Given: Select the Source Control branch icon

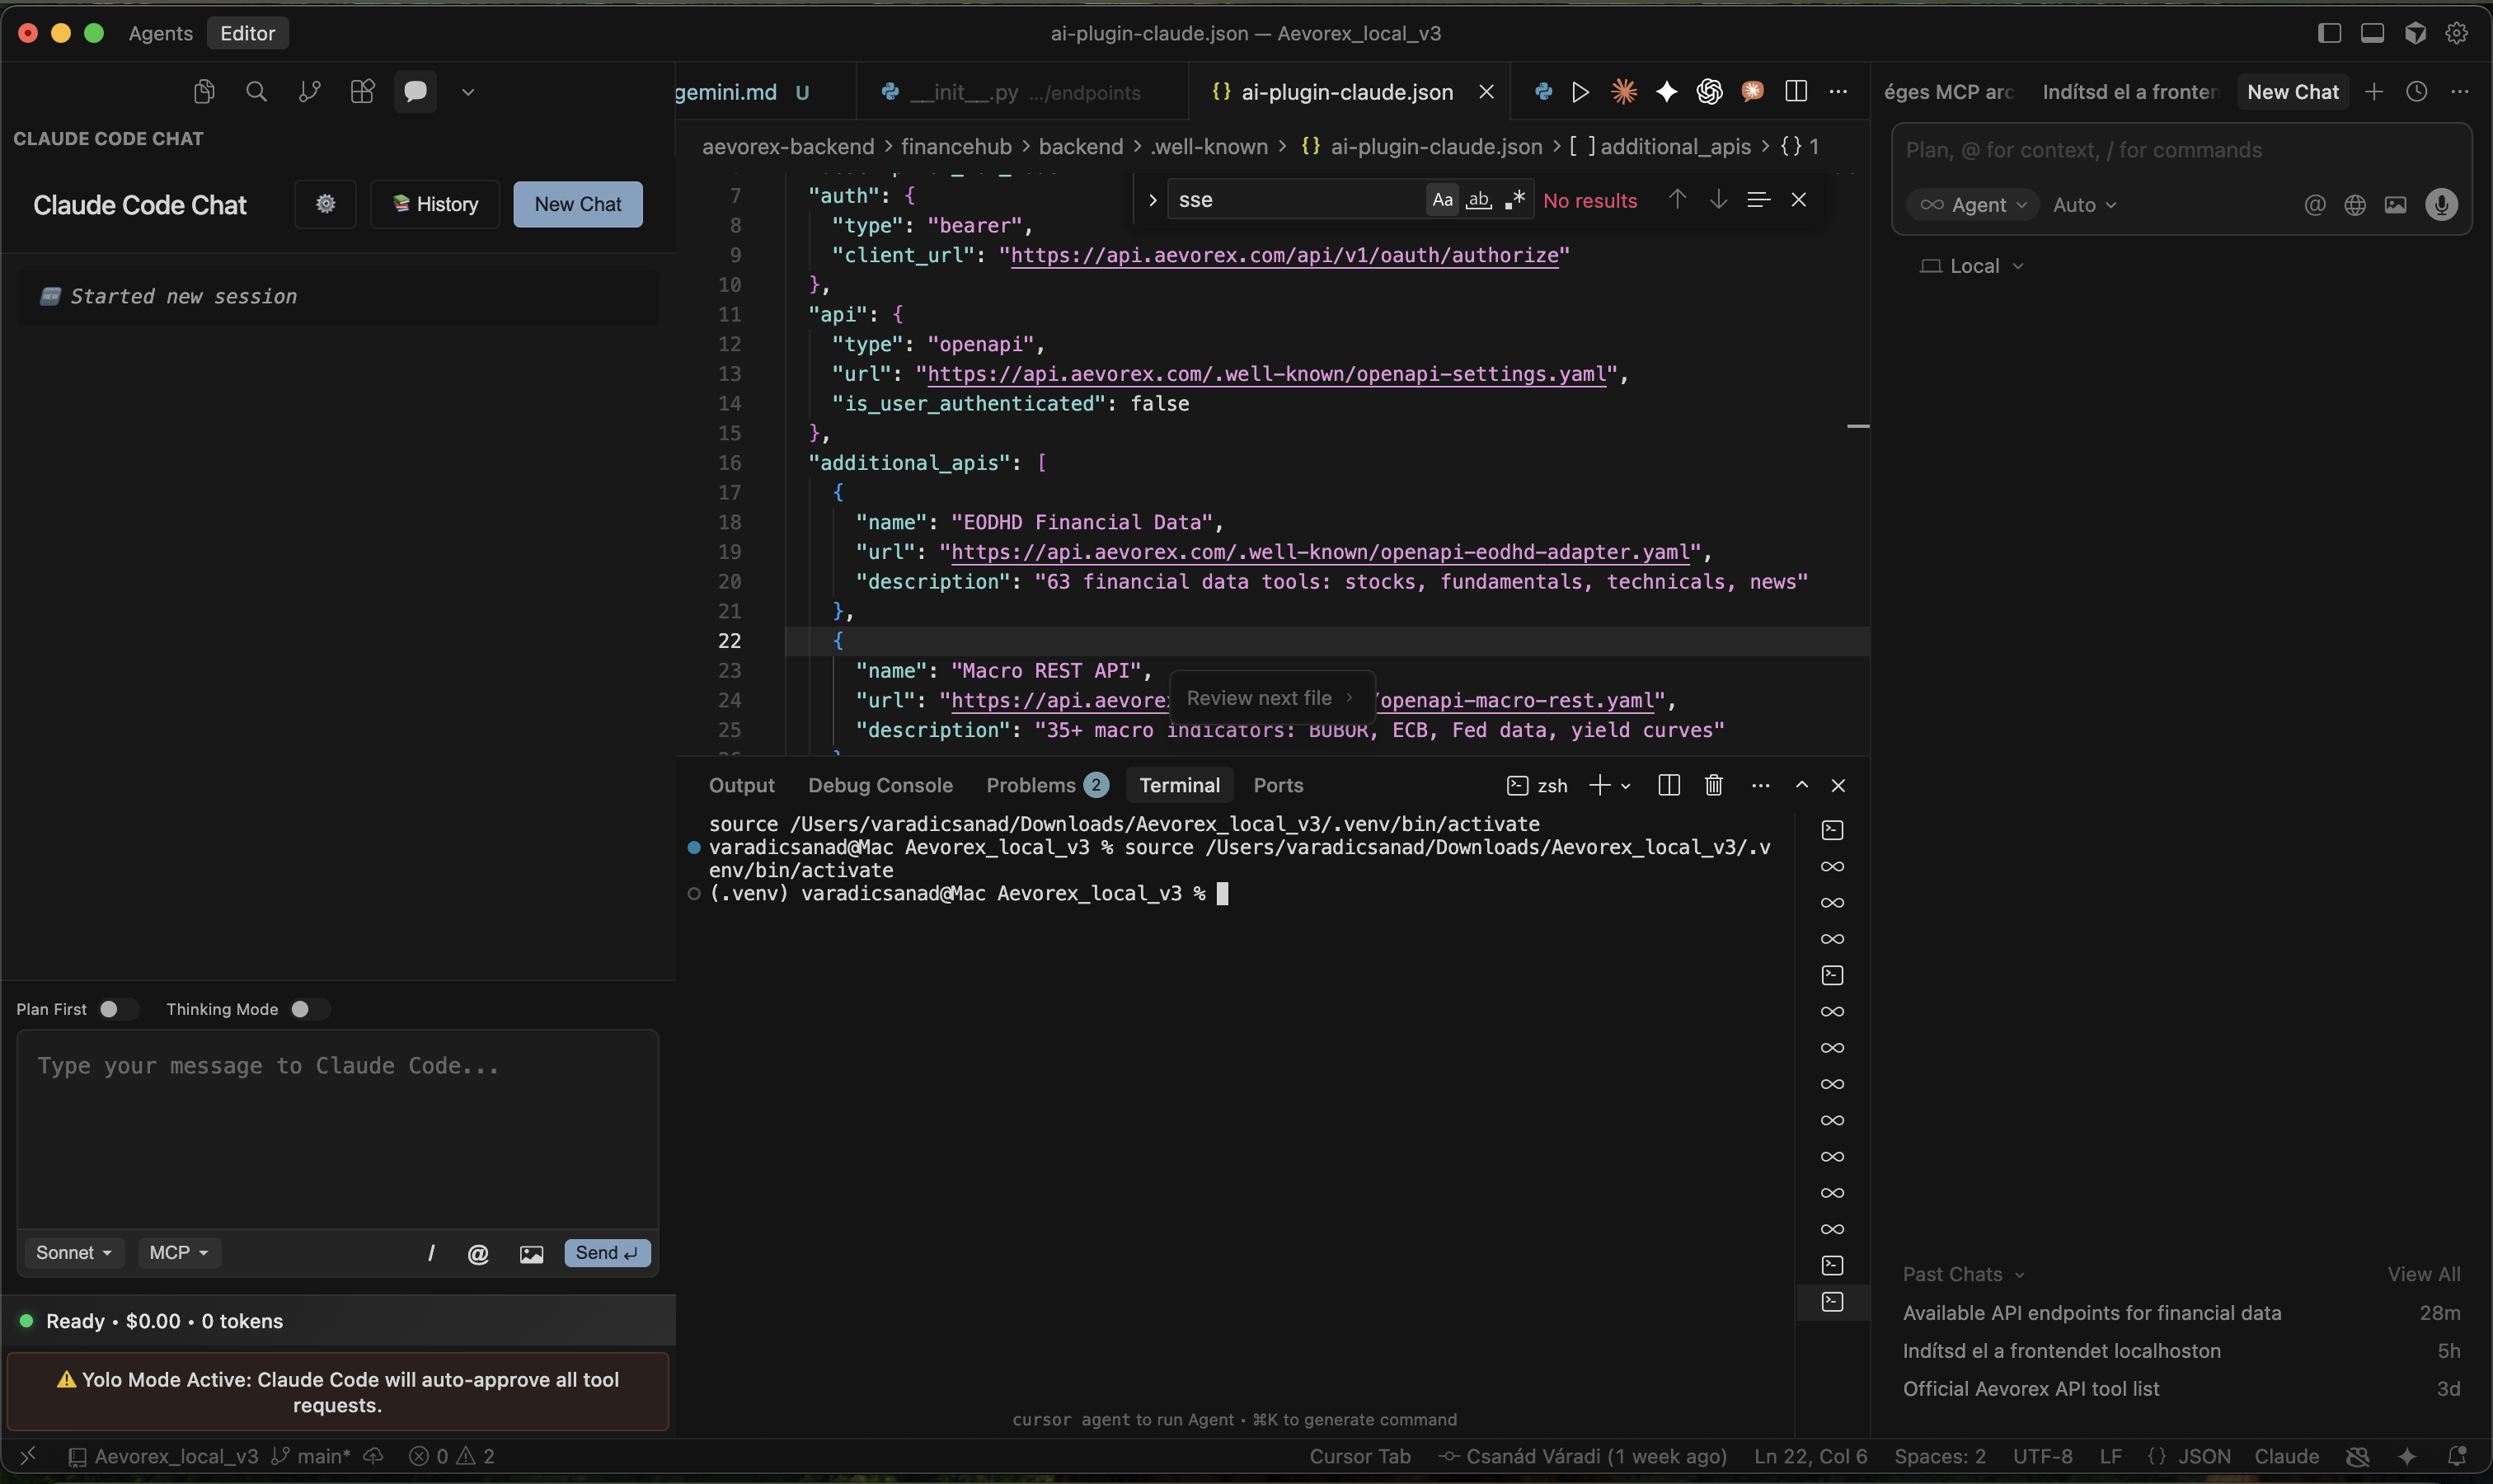Looking at the screenshot, I should [309, 91].
